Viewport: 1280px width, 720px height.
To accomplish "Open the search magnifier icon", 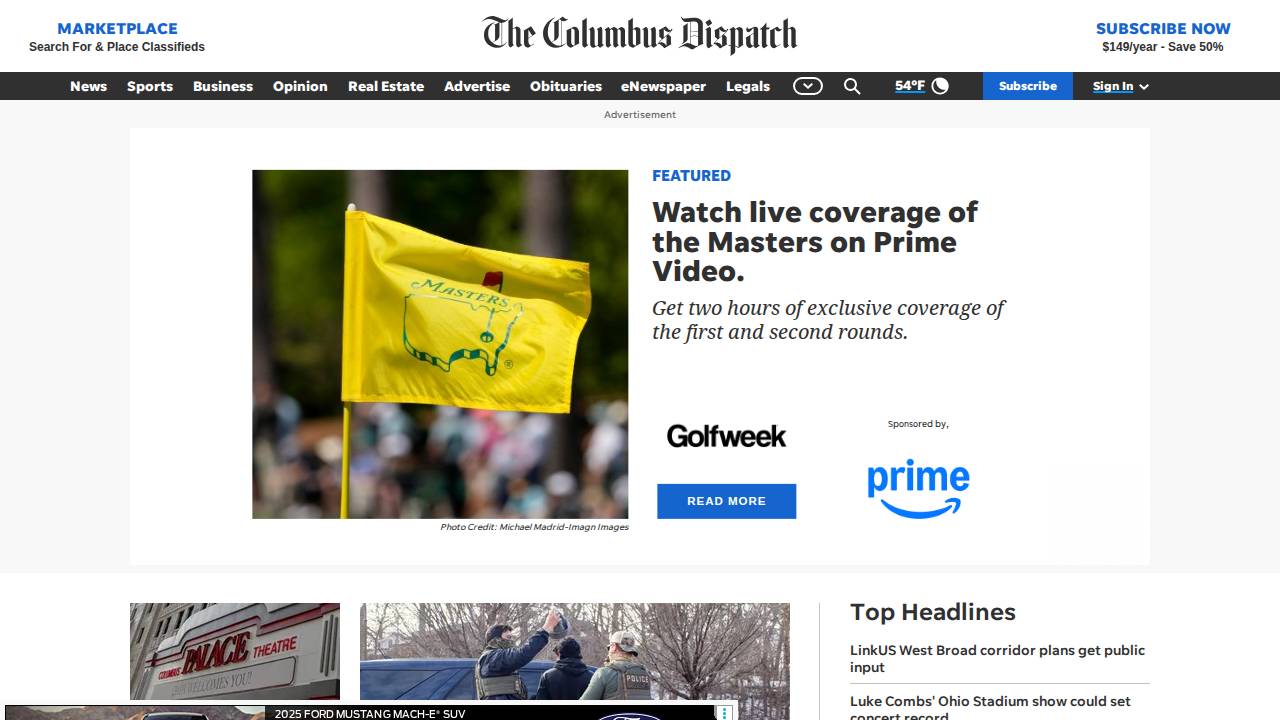I will [852, 86].
